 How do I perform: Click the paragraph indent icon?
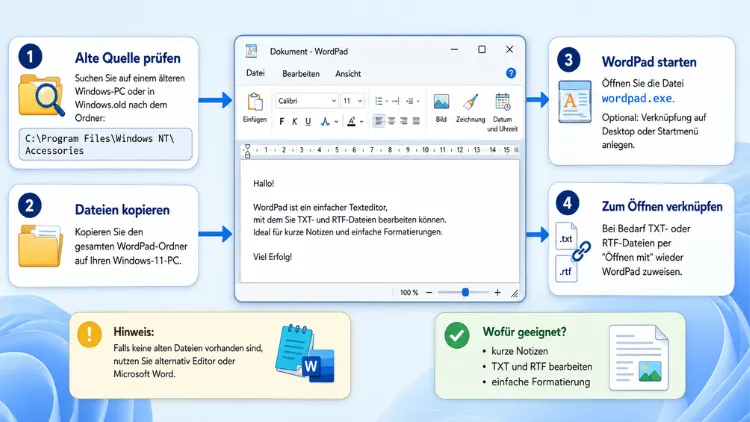(x=409, y=101)
